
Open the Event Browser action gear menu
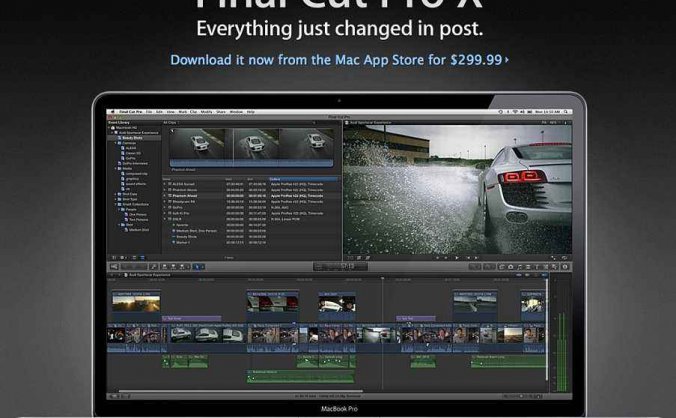[x=122, y=258]
